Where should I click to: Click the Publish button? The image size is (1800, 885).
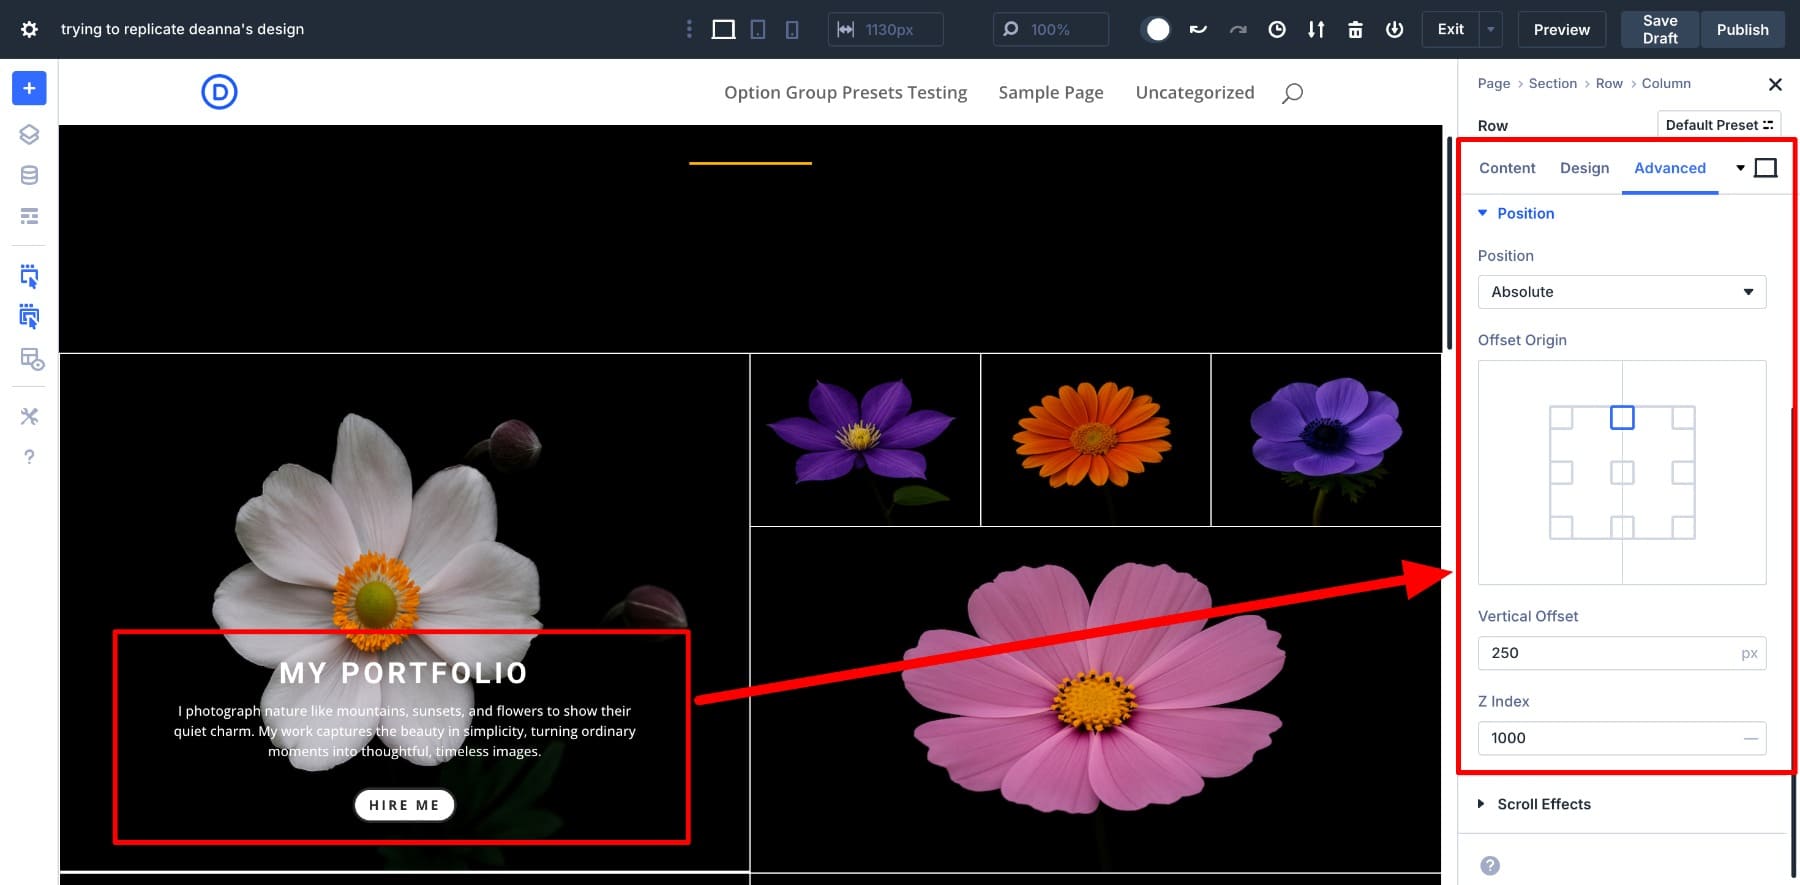1742,29
